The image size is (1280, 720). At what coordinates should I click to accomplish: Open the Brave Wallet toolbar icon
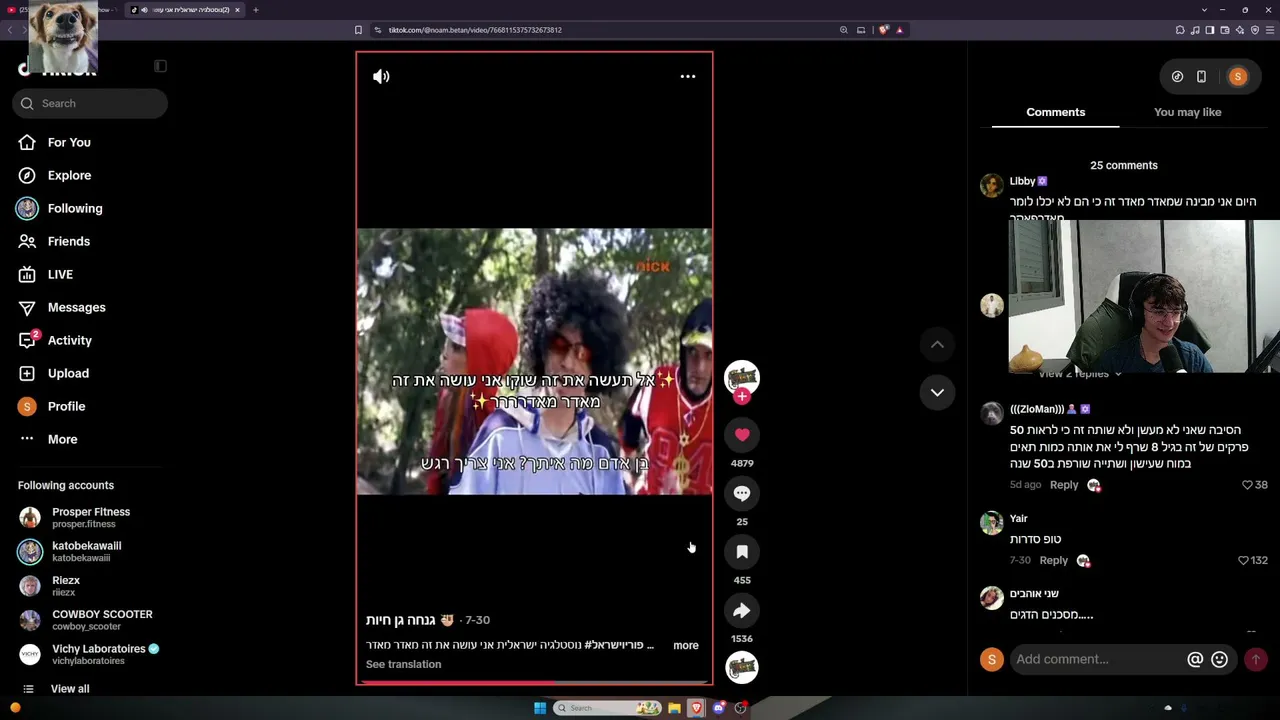[x=1225, y=30]
